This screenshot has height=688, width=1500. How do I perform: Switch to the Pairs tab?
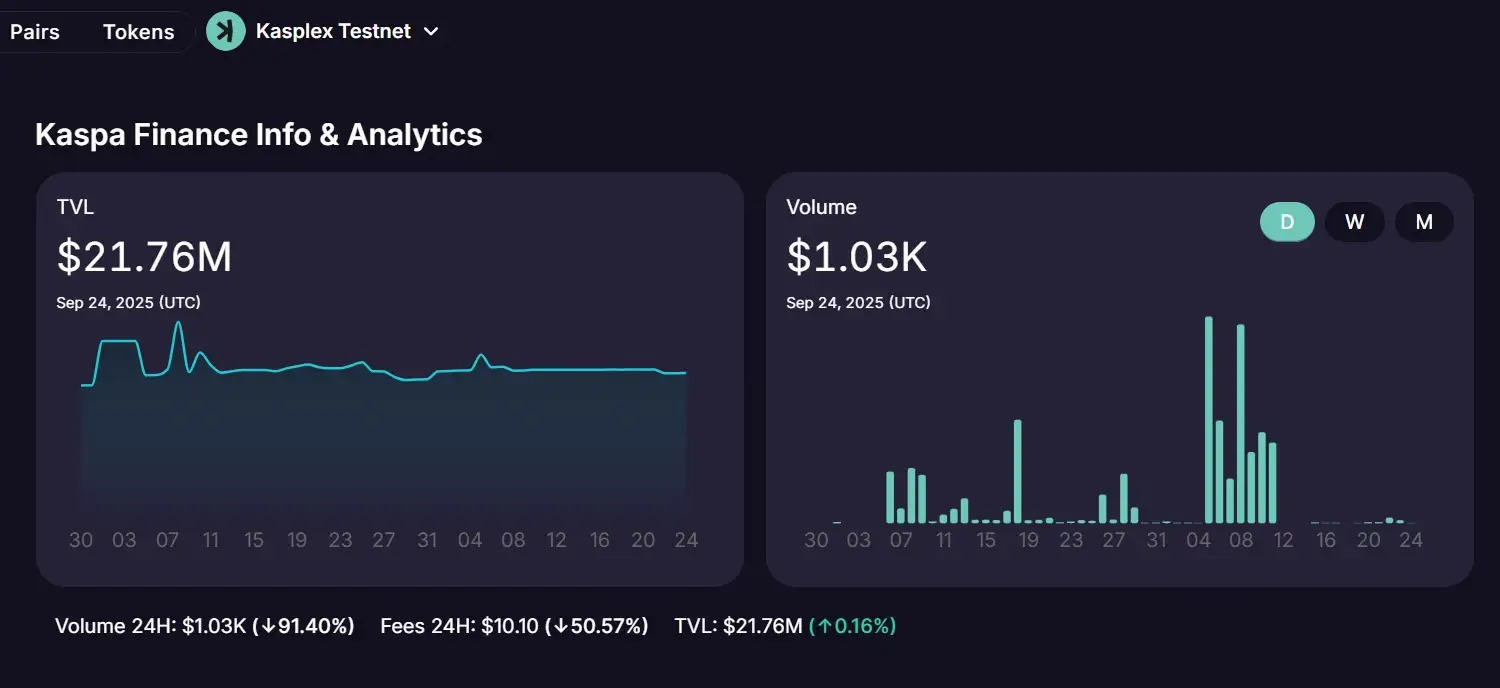pyautogui.click(x=35, y=32)
